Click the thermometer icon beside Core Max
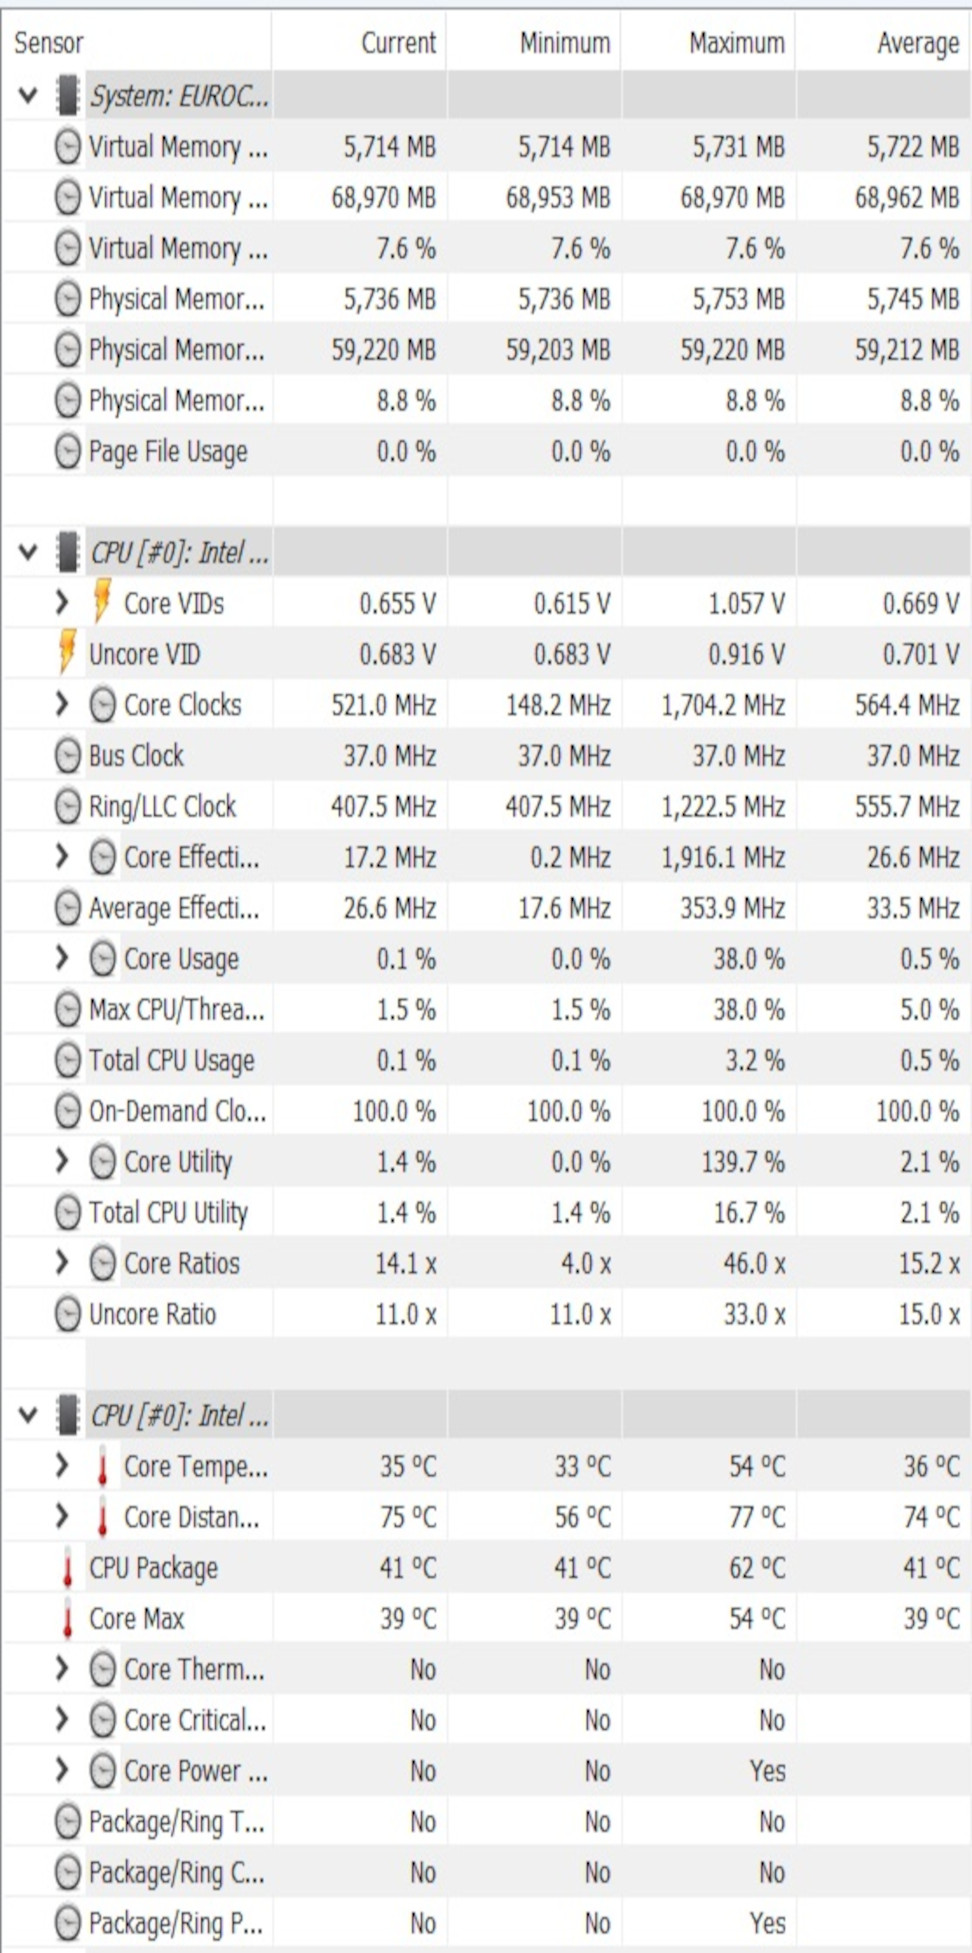 [67, 1619]
